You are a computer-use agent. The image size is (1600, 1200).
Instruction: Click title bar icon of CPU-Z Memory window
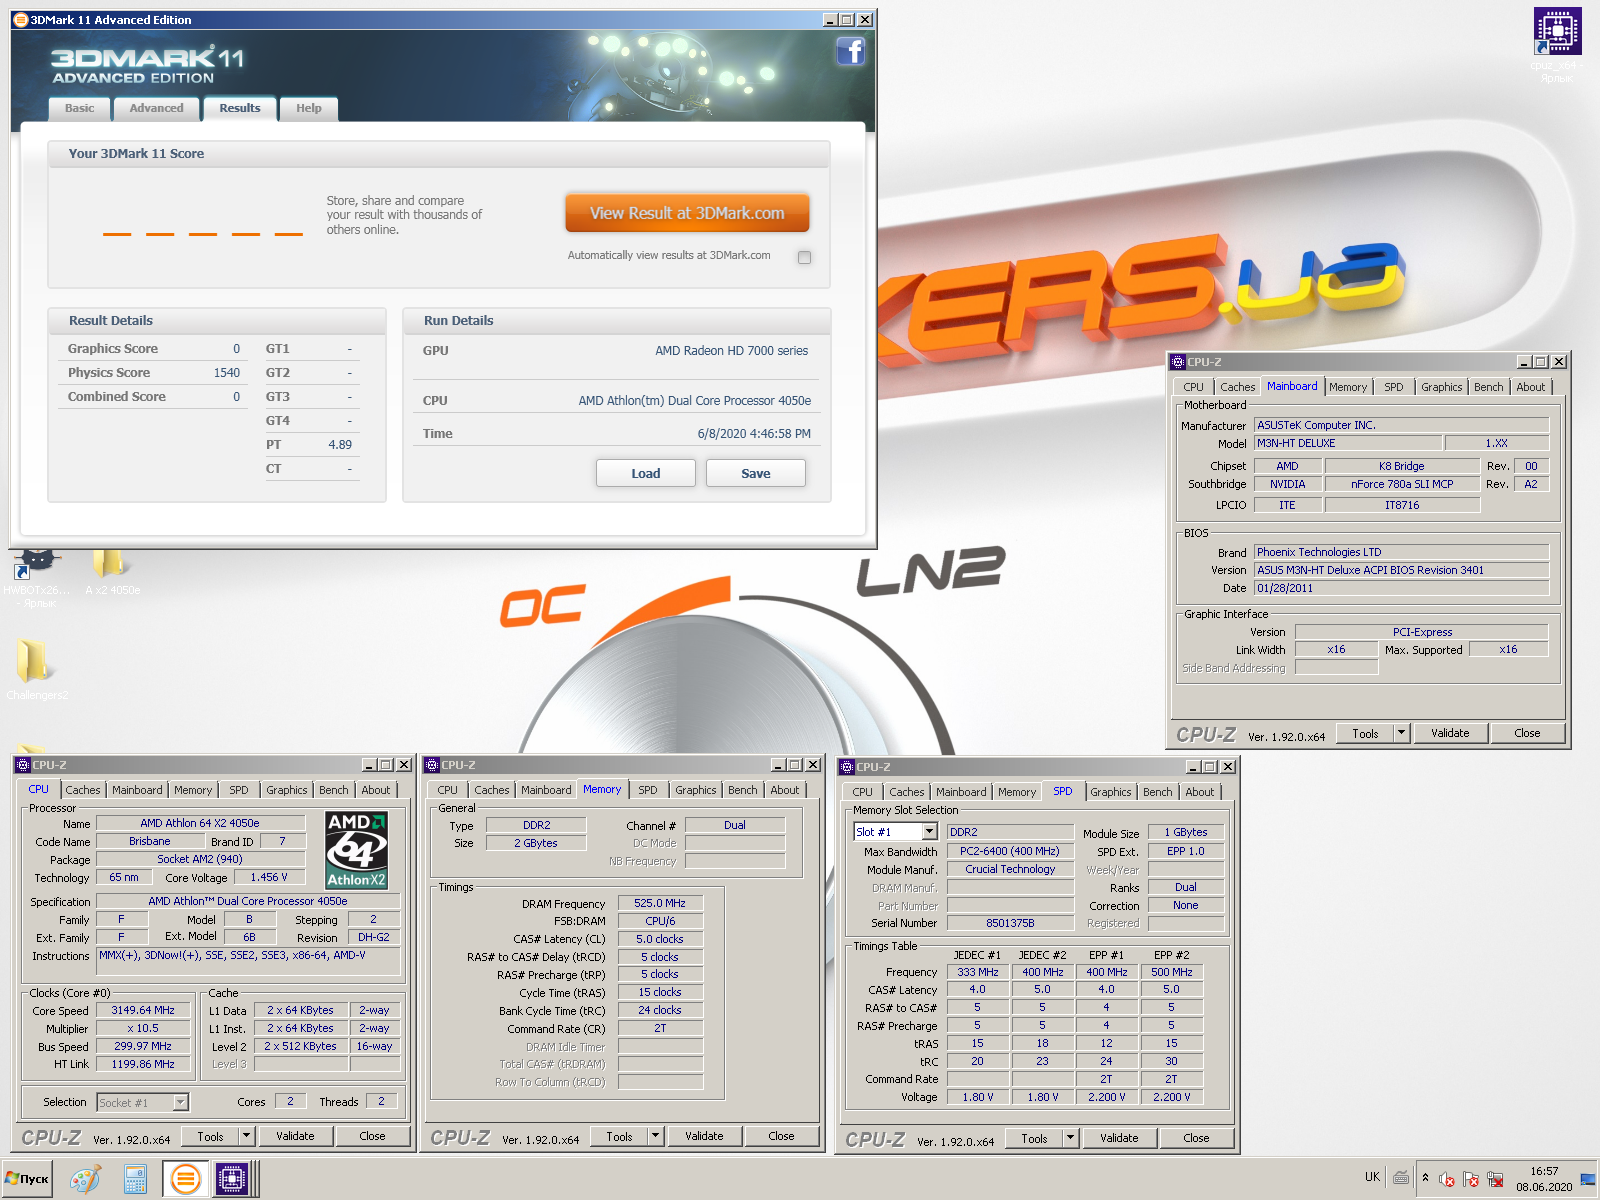[432, 765]
